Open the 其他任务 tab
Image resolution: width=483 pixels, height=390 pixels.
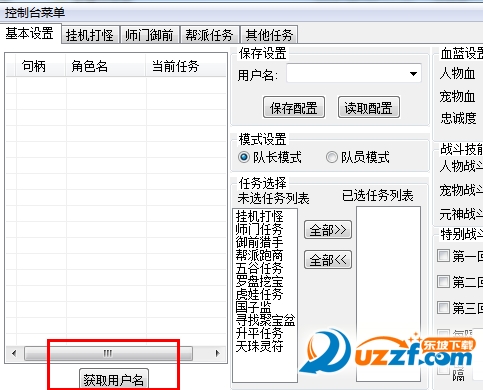(269, 35)
